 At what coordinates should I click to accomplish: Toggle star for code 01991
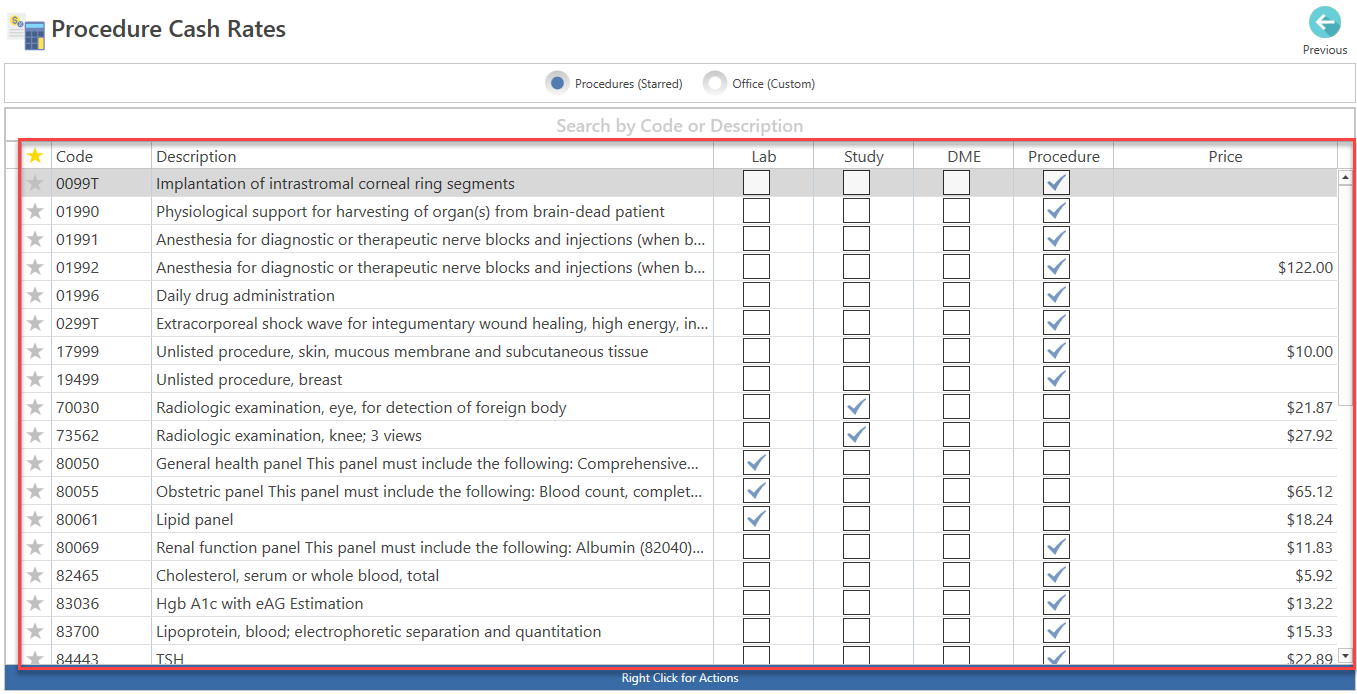(x=36, y=240)
